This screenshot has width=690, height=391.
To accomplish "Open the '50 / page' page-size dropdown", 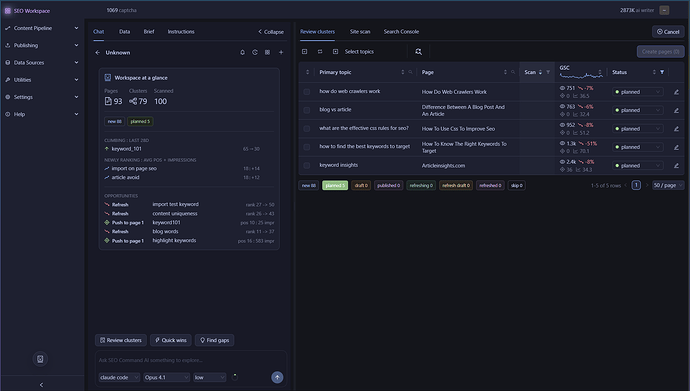I will point(668,185).
